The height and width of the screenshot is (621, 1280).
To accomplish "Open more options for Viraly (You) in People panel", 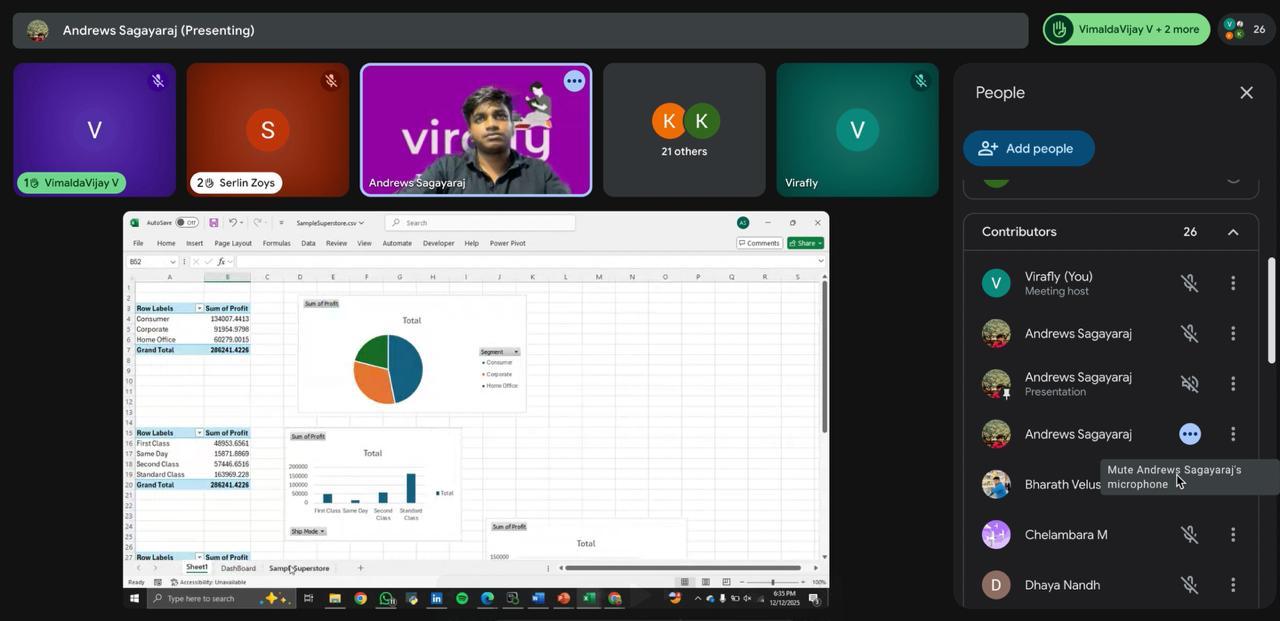I will pos(1233,282).
